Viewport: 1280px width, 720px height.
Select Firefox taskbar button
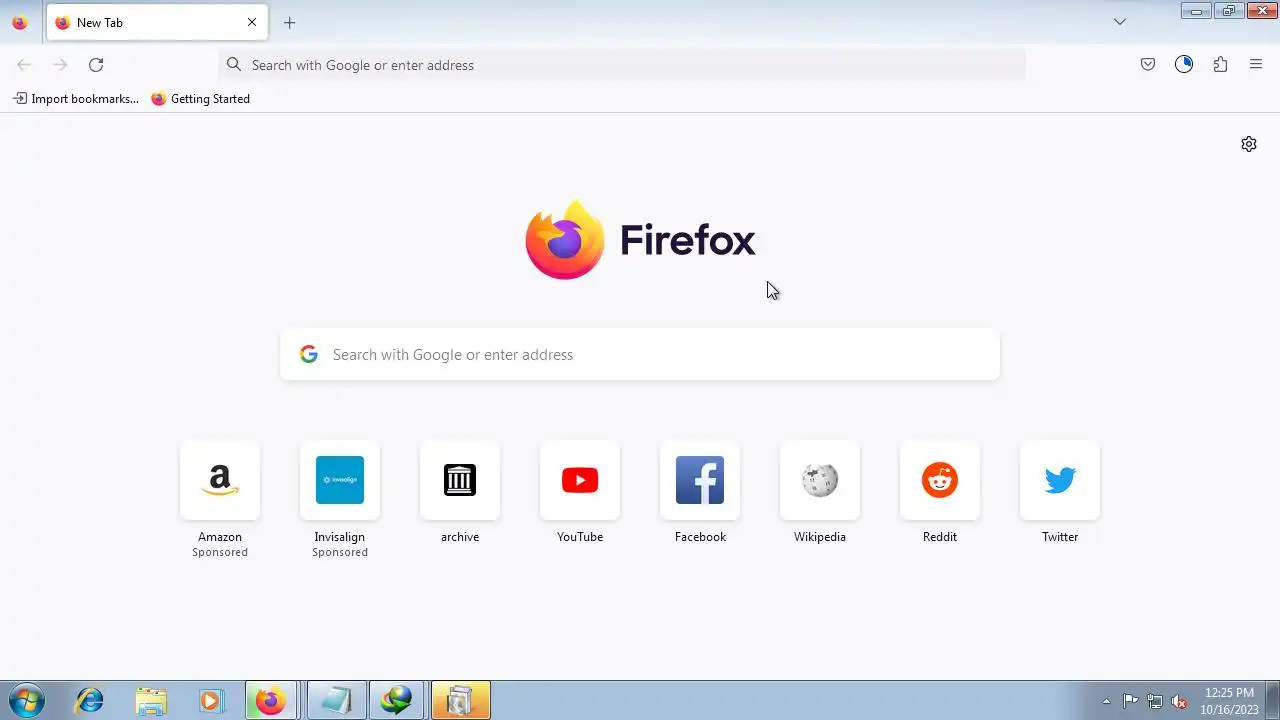point(271,701)
